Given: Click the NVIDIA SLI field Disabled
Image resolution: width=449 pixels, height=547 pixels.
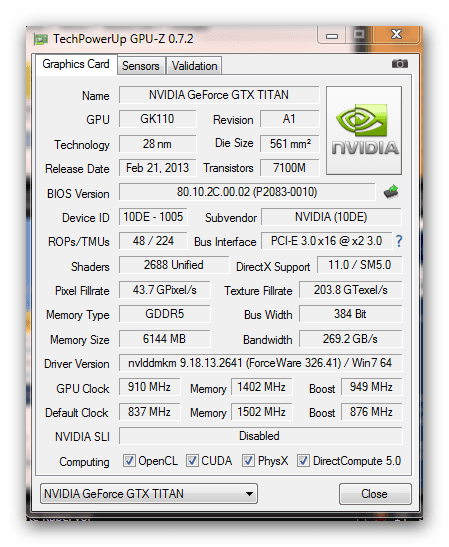Looking at the screenshot, I should click(260, 436).
